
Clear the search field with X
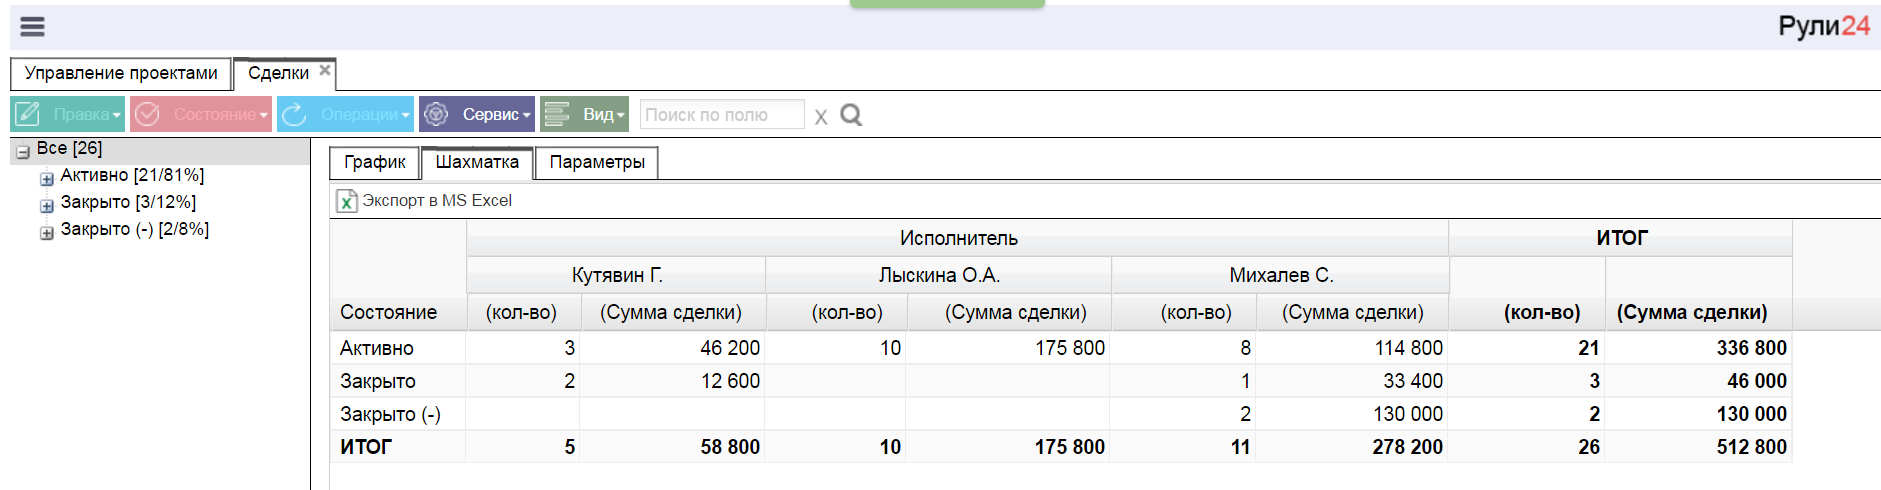click(821, 117)
